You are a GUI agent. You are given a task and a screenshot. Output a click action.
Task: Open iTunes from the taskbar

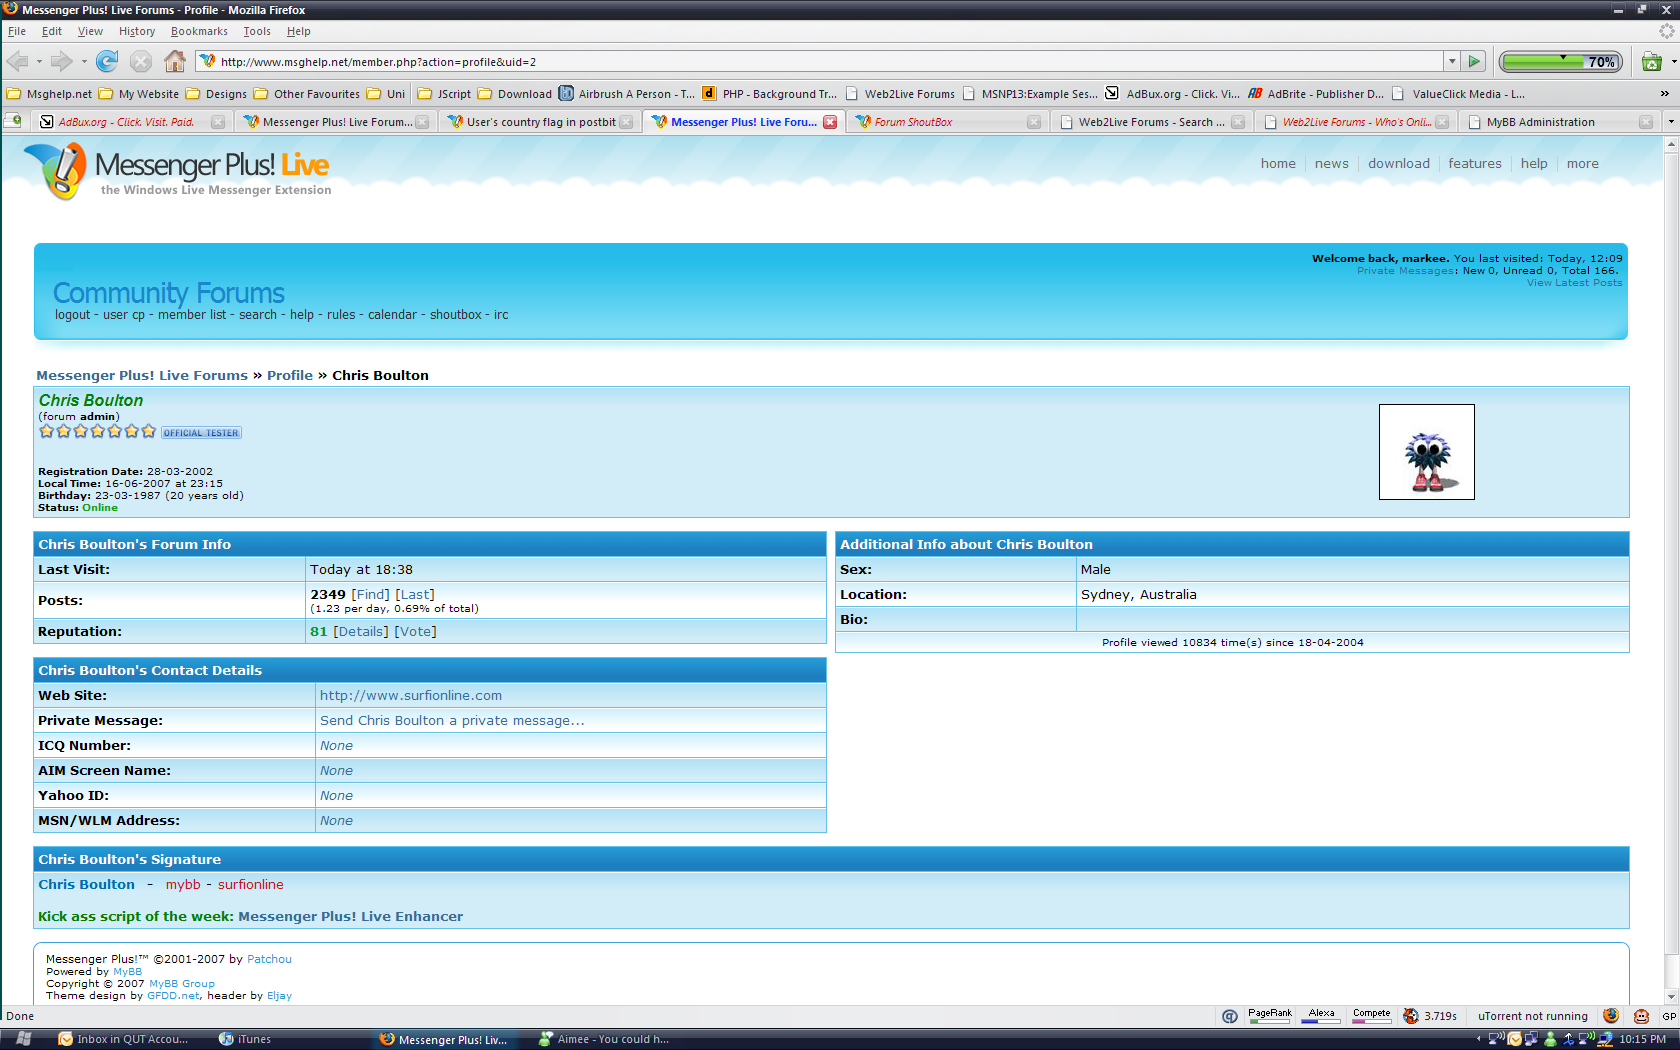[245, 1039]
